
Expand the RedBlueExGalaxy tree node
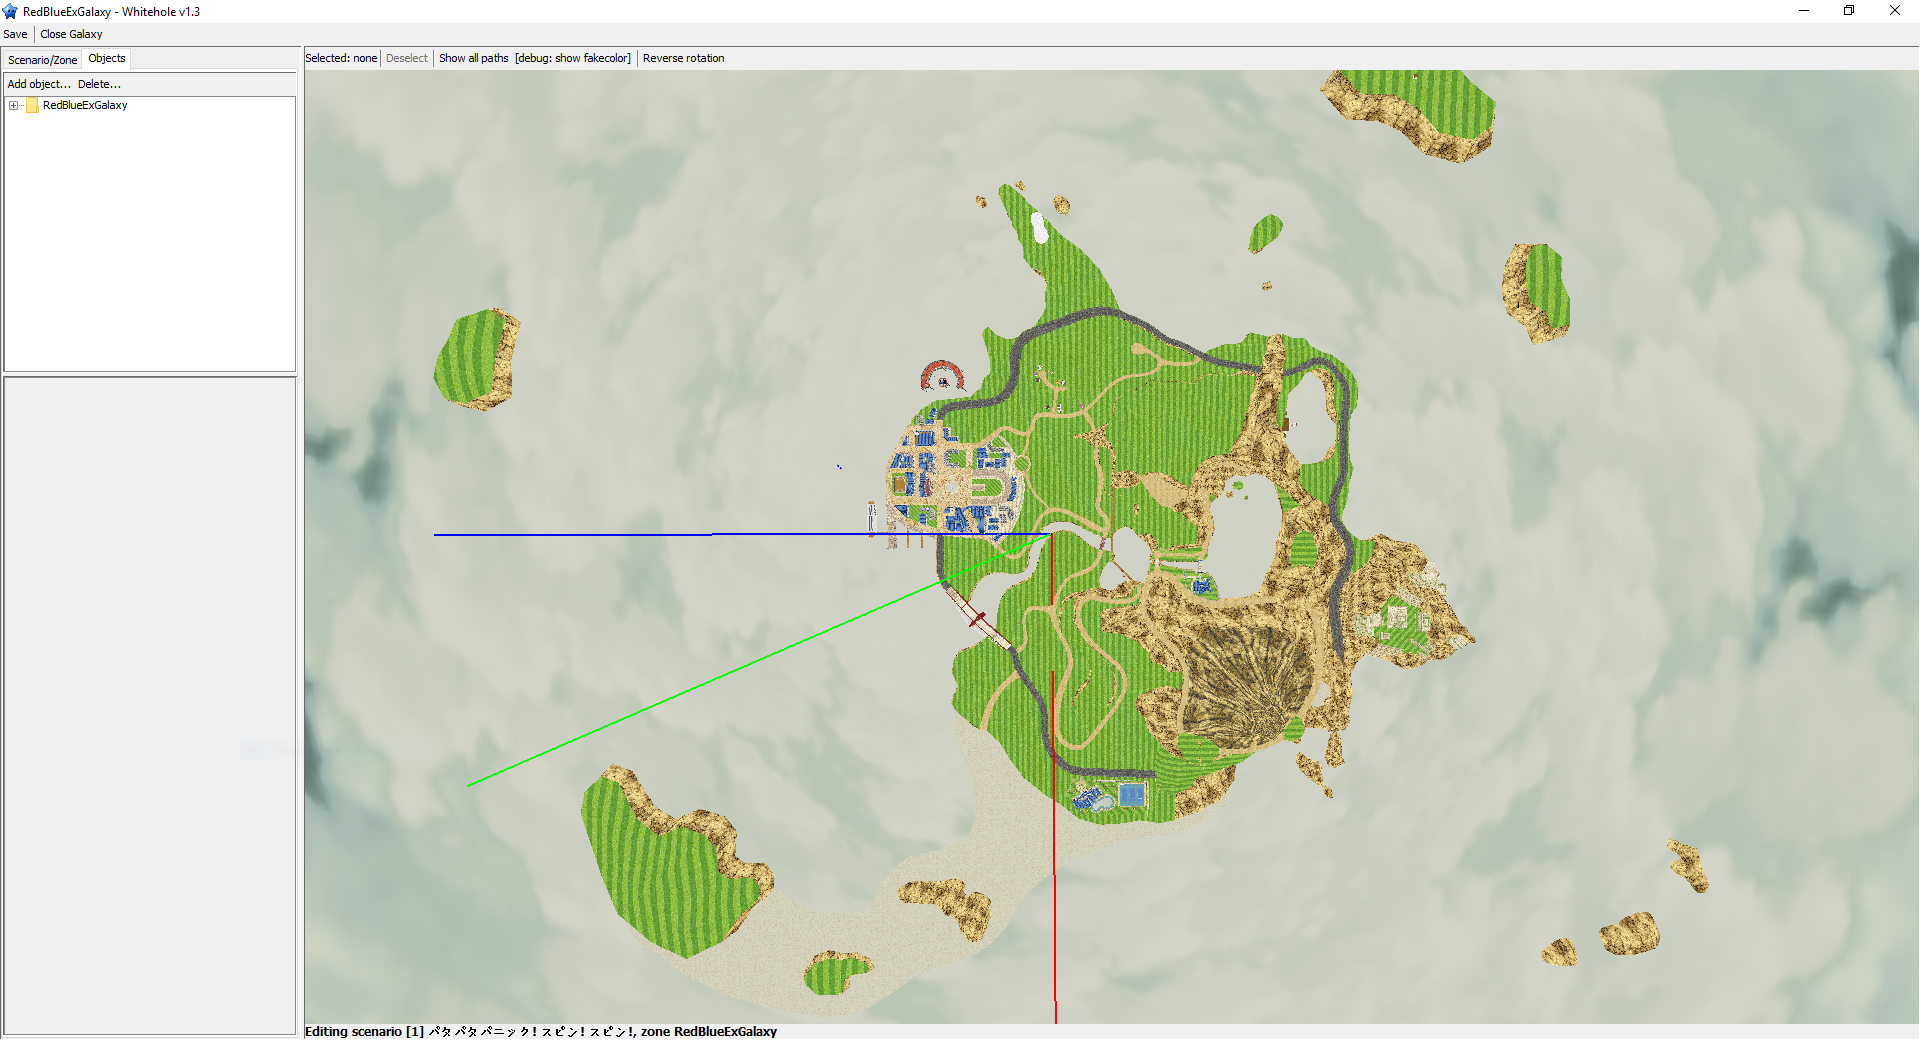point(14,105)
